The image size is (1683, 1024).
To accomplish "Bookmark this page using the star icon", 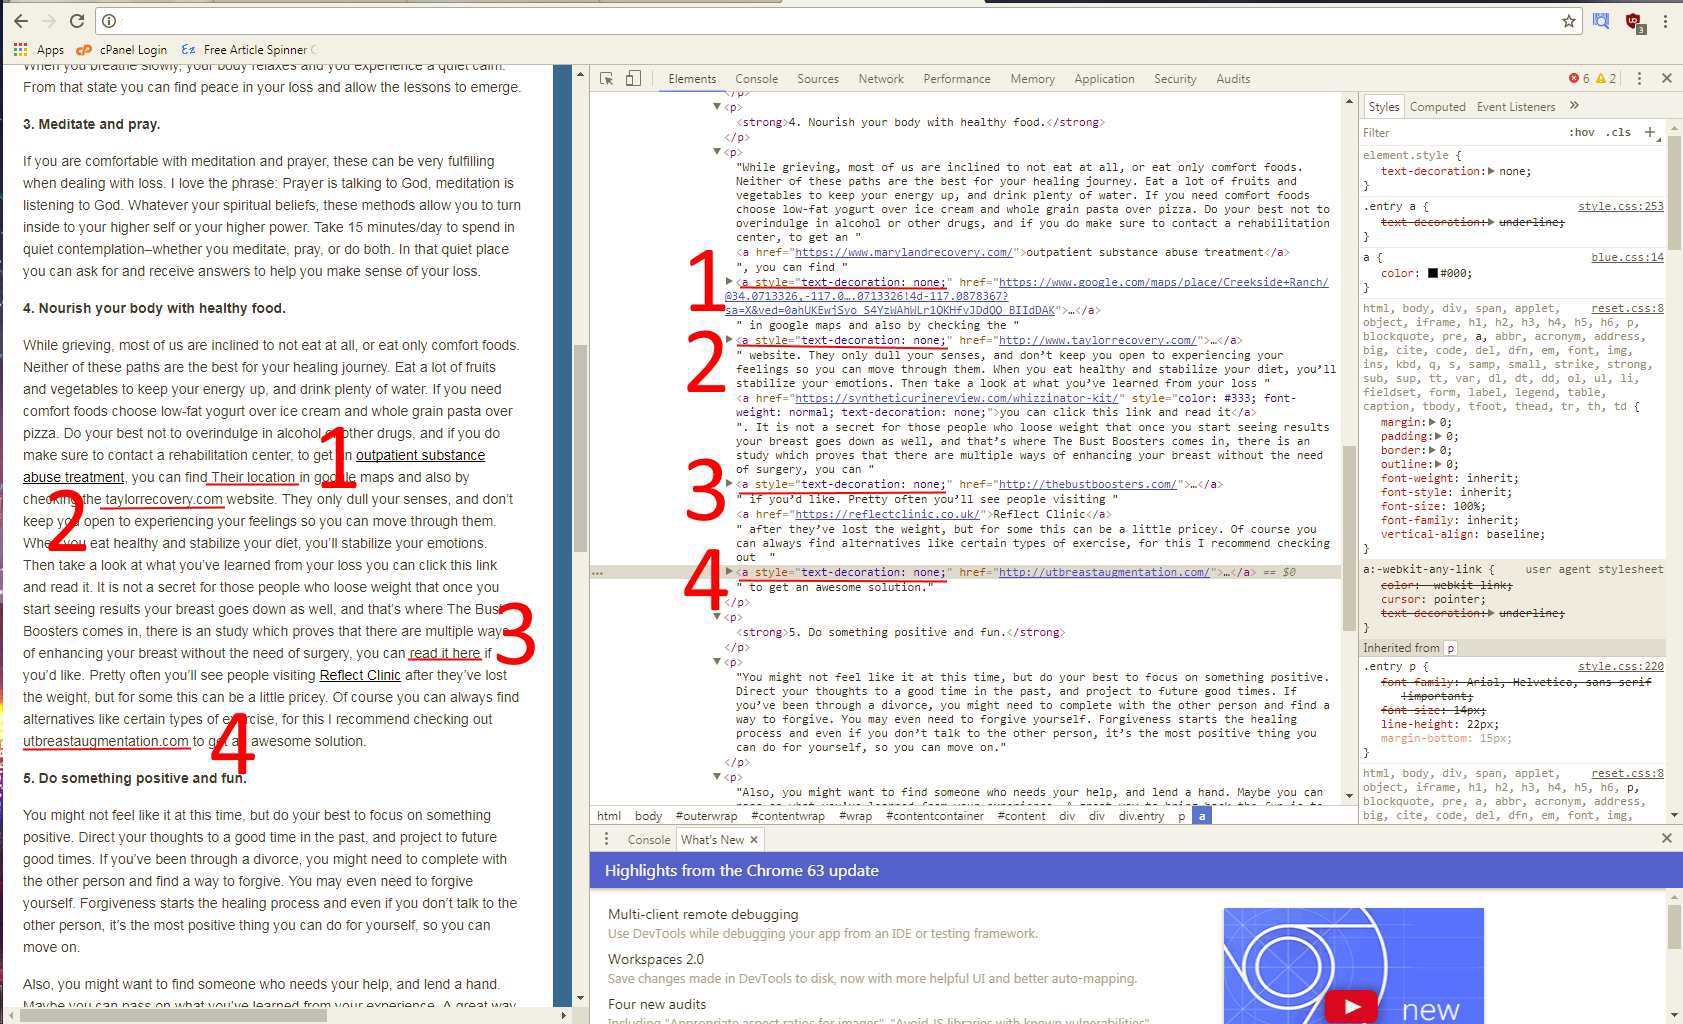I will pos(1568,21).
